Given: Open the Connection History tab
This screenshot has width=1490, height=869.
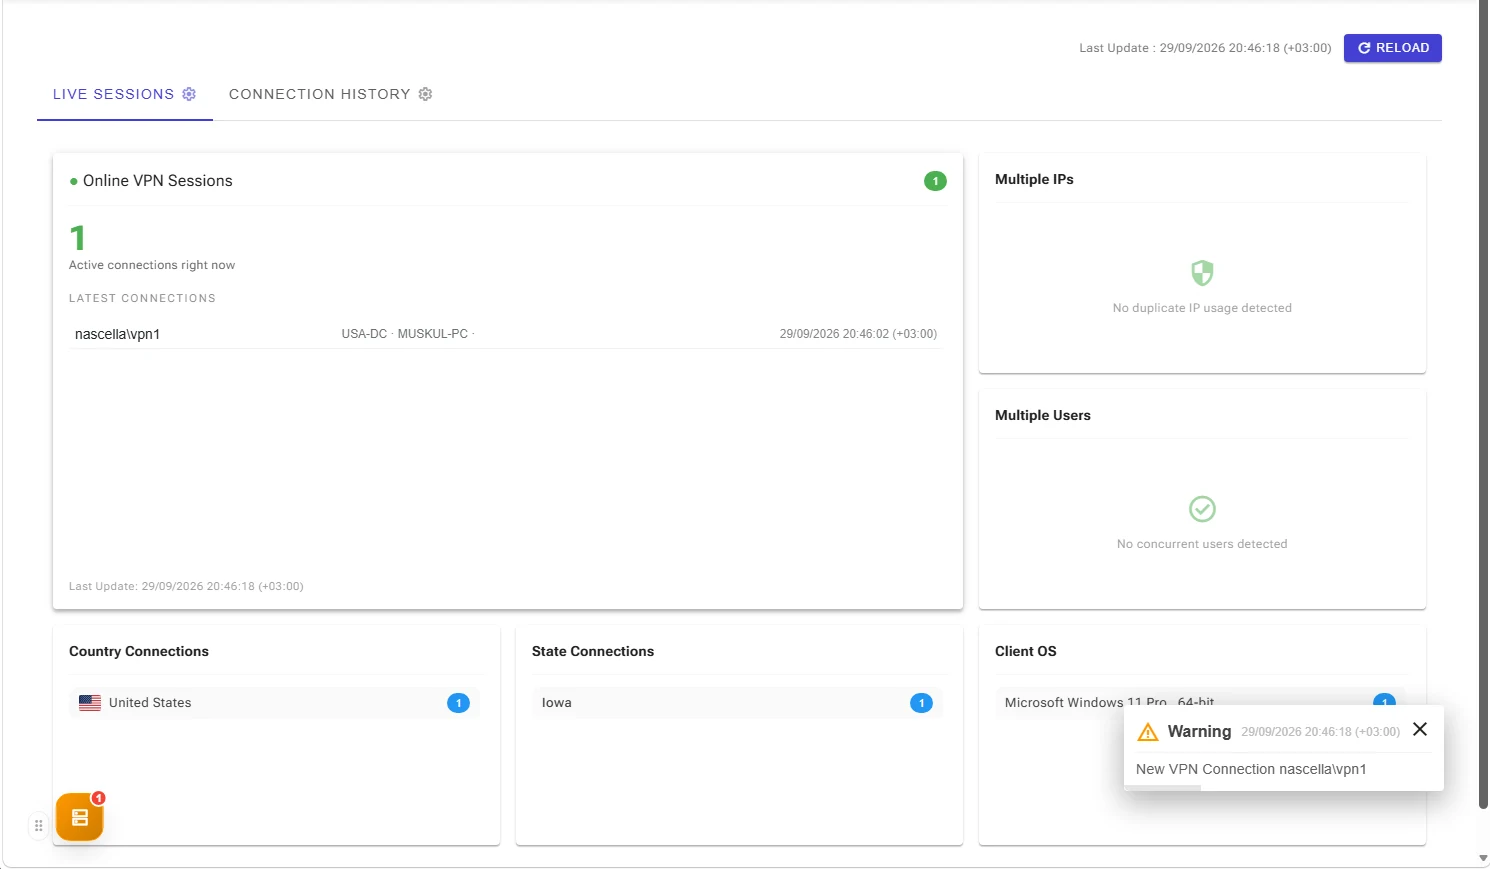Looking at the screenshot, I should pyautogui.click(x=330, y=94).
